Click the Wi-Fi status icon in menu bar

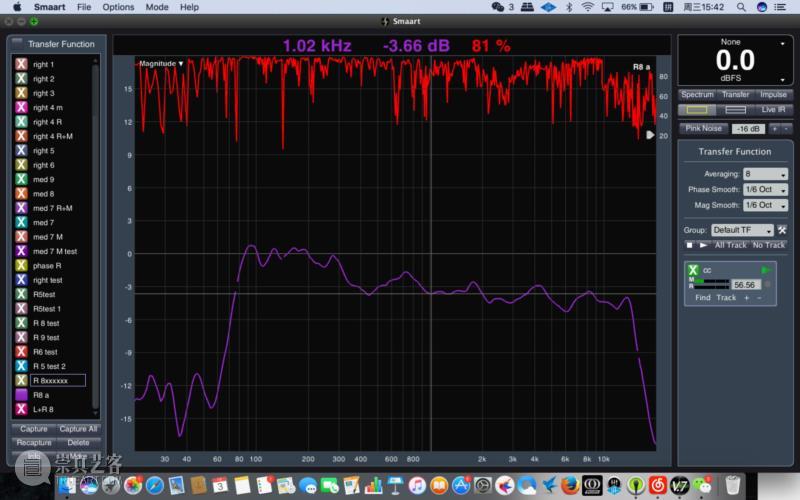tap(588, 7)
